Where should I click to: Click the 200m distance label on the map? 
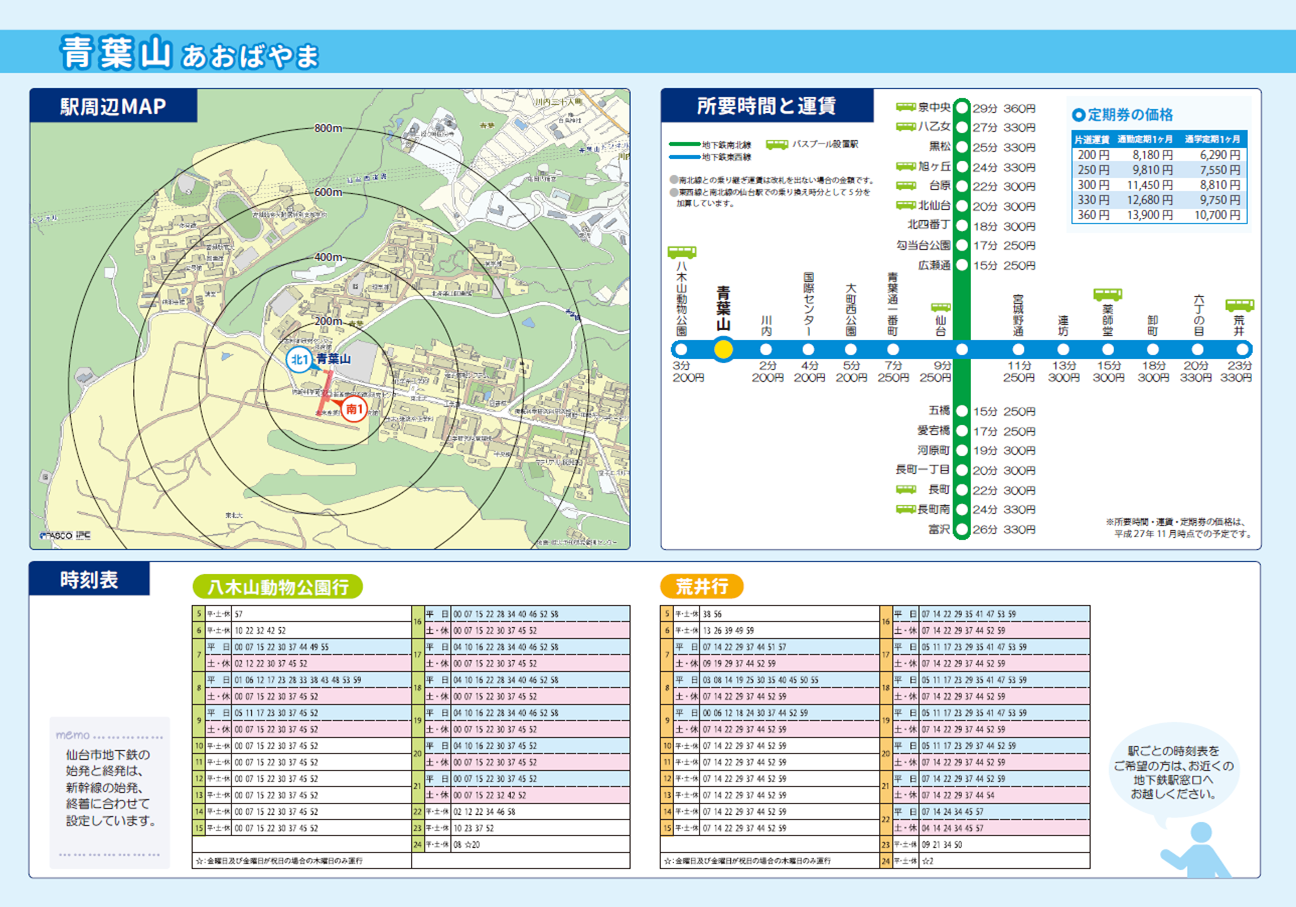pos(328,321)
